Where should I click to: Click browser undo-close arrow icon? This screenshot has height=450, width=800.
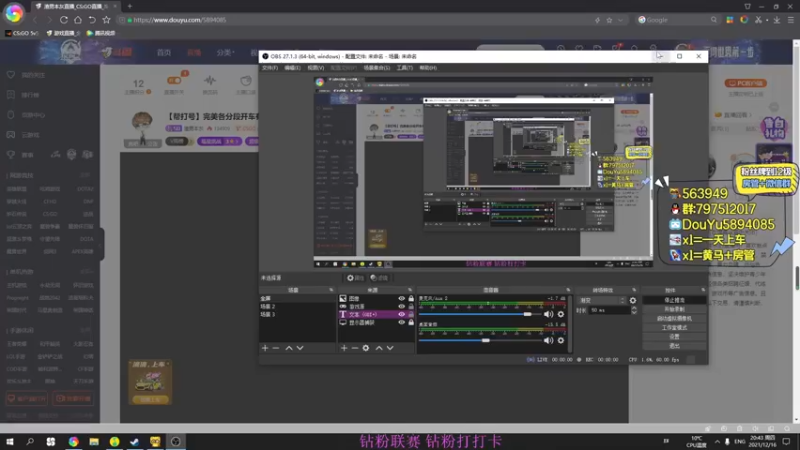pyautogui.click(x=92, y=20)
